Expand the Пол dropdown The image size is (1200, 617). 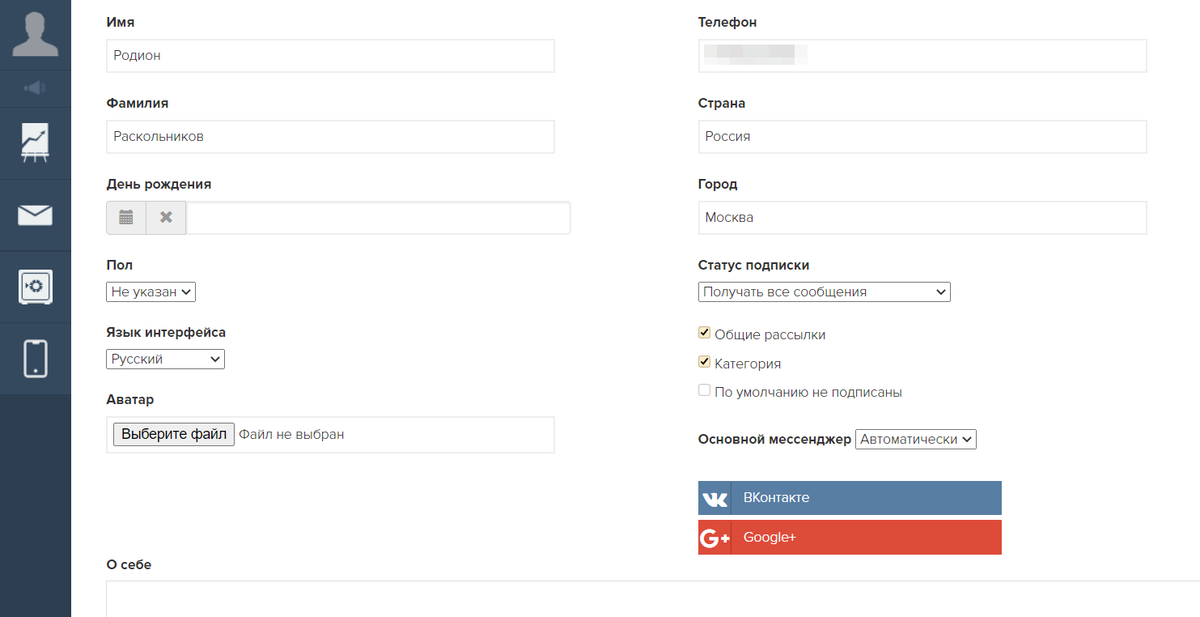coord(151,292)
